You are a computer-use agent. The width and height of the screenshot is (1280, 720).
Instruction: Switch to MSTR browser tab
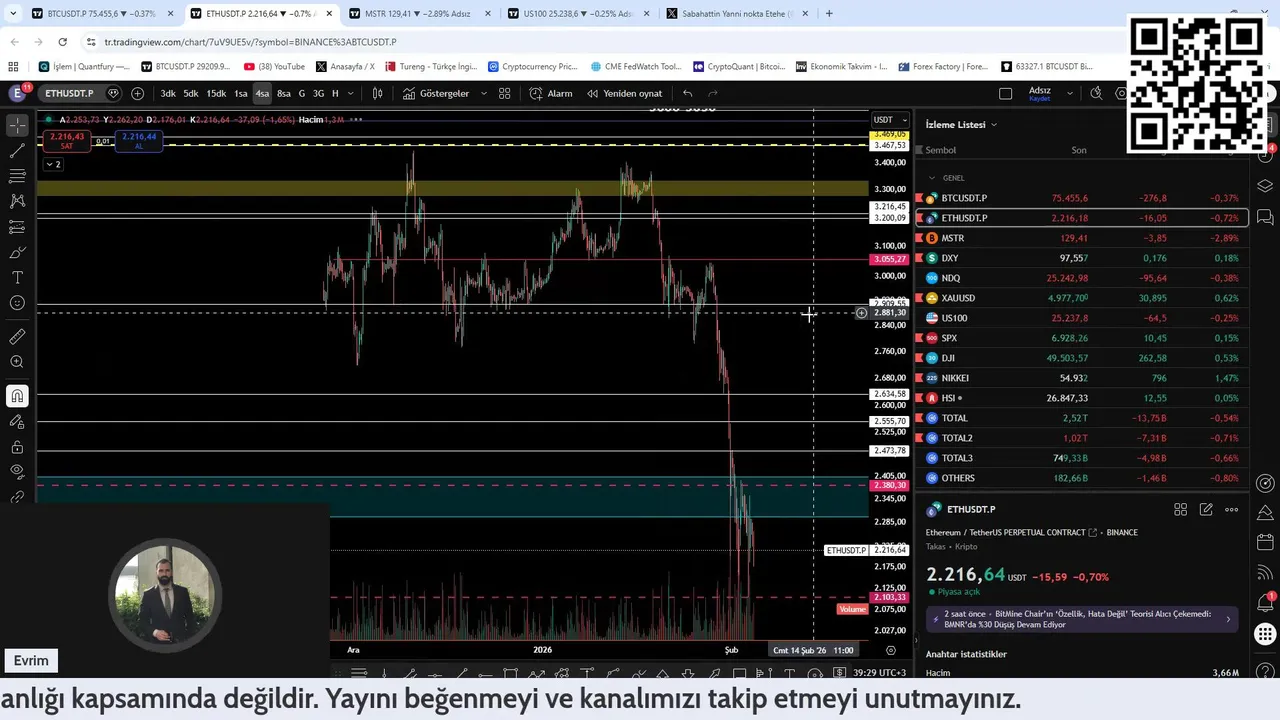pos(412,14)
